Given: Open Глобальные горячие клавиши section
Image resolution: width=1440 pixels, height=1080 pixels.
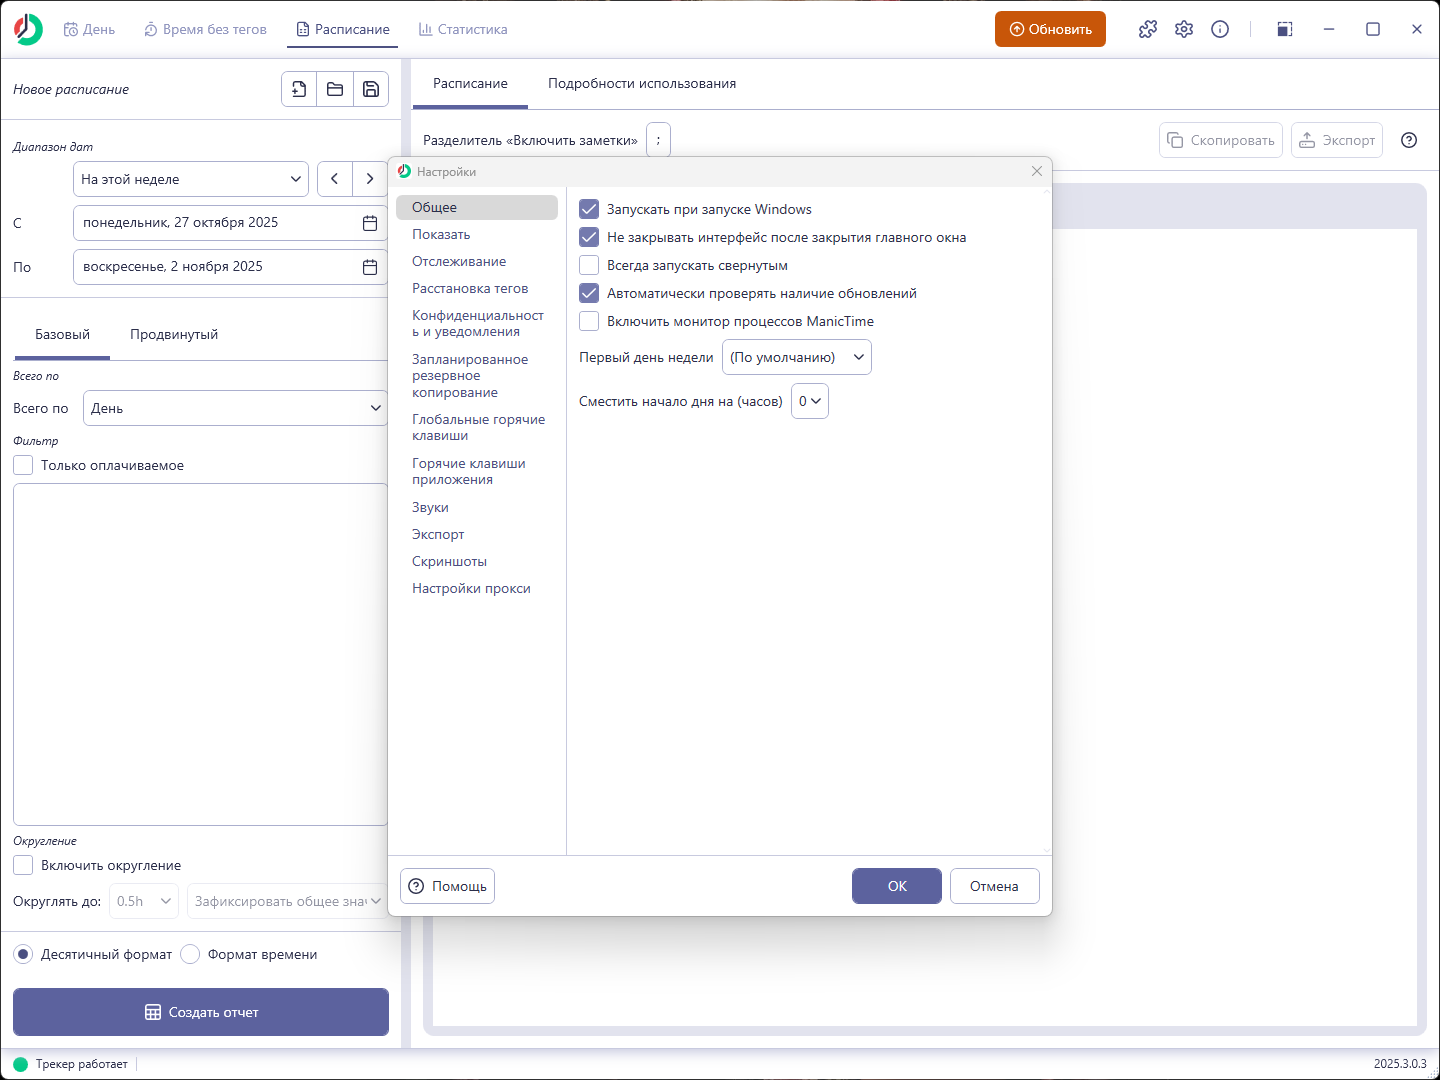Looking at the screenshot, I should (477, 427).
